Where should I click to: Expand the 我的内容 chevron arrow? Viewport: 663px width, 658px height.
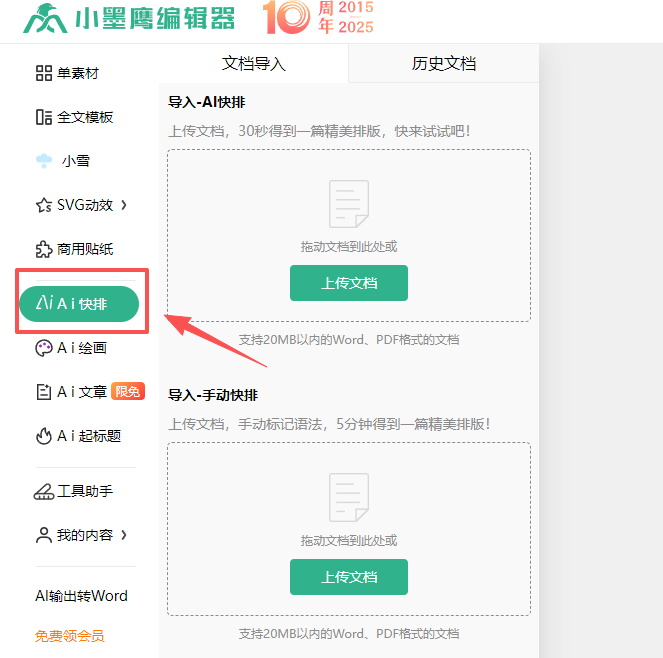click(124, 535)
